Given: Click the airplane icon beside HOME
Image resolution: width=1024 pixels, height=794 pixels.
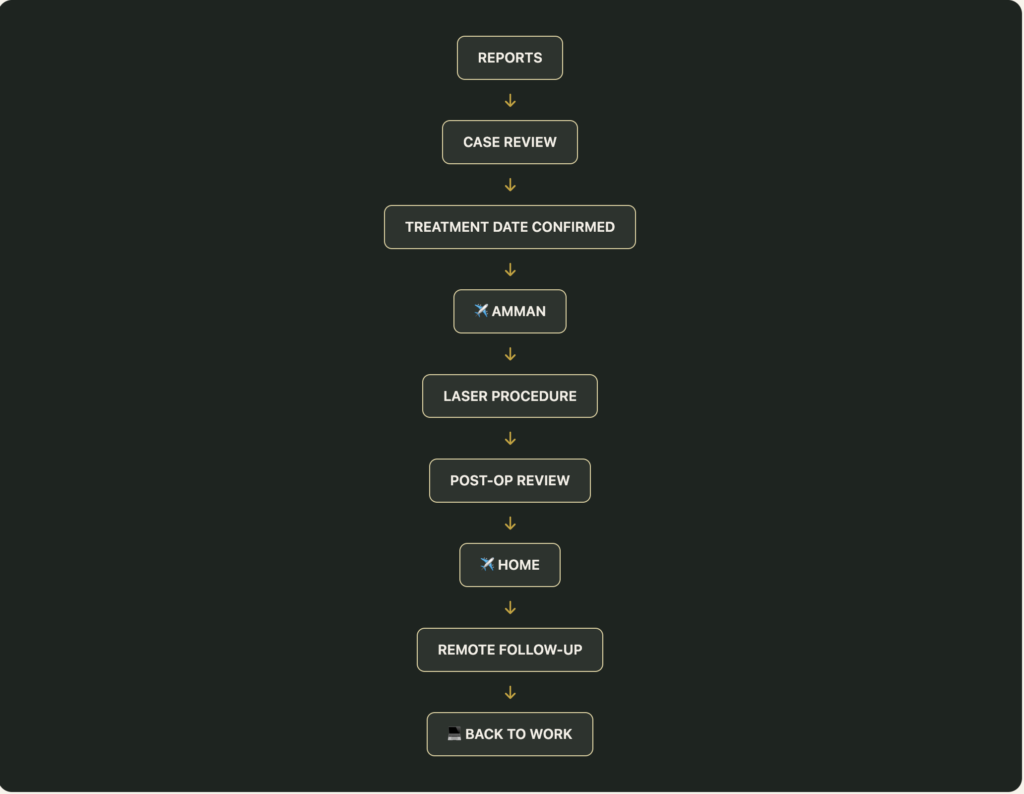Looking at the screenshot, I should (x=487, y=564).
